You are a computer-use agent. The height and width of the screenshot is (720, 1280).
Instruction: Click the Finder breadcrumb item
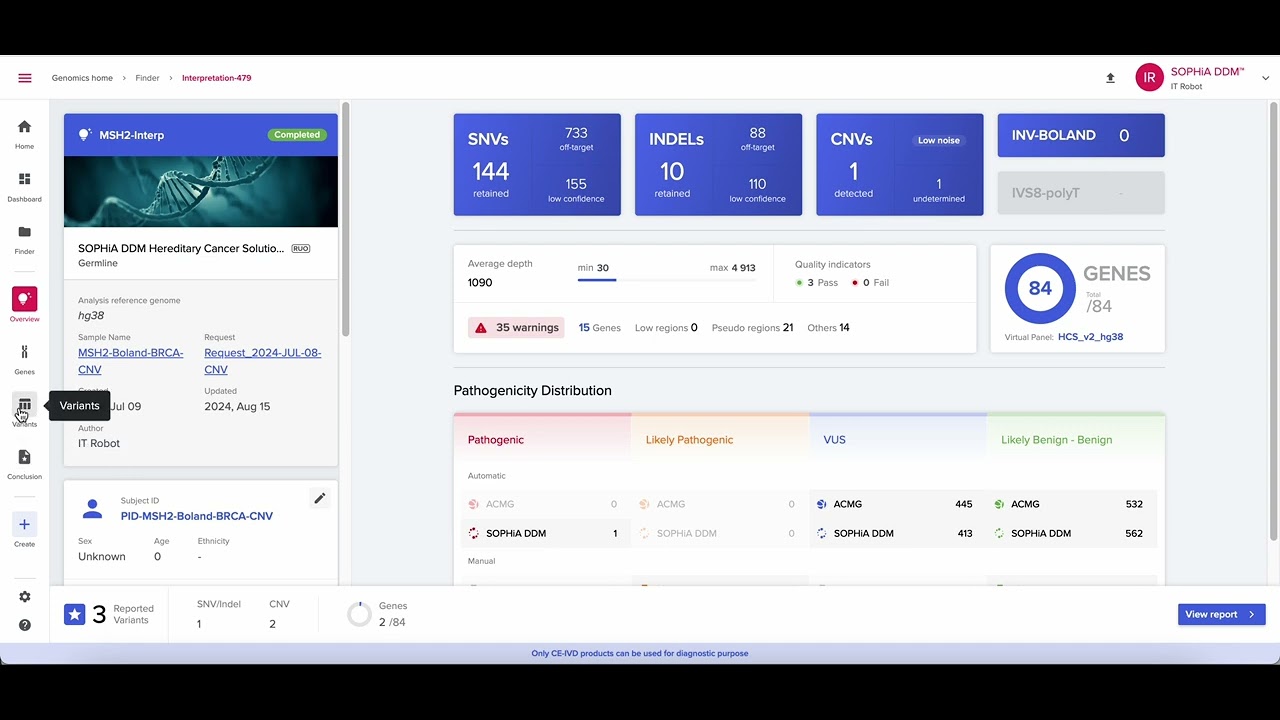coord(147,78)
